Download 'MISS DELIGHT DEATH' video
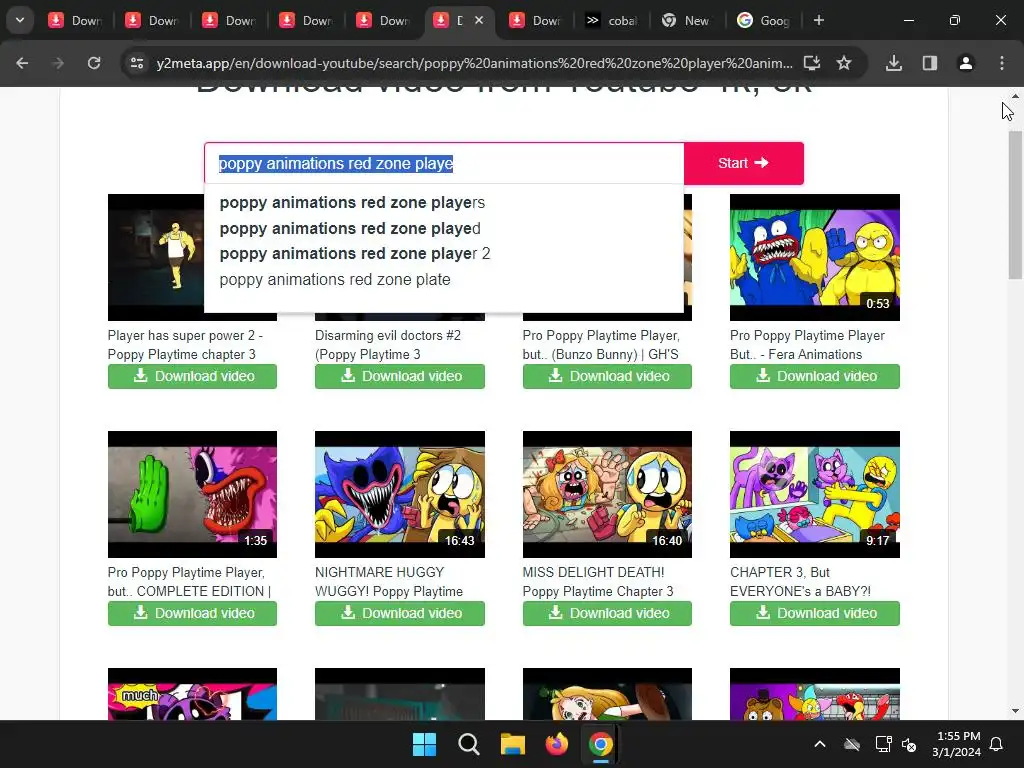 (x=607, y=613)
